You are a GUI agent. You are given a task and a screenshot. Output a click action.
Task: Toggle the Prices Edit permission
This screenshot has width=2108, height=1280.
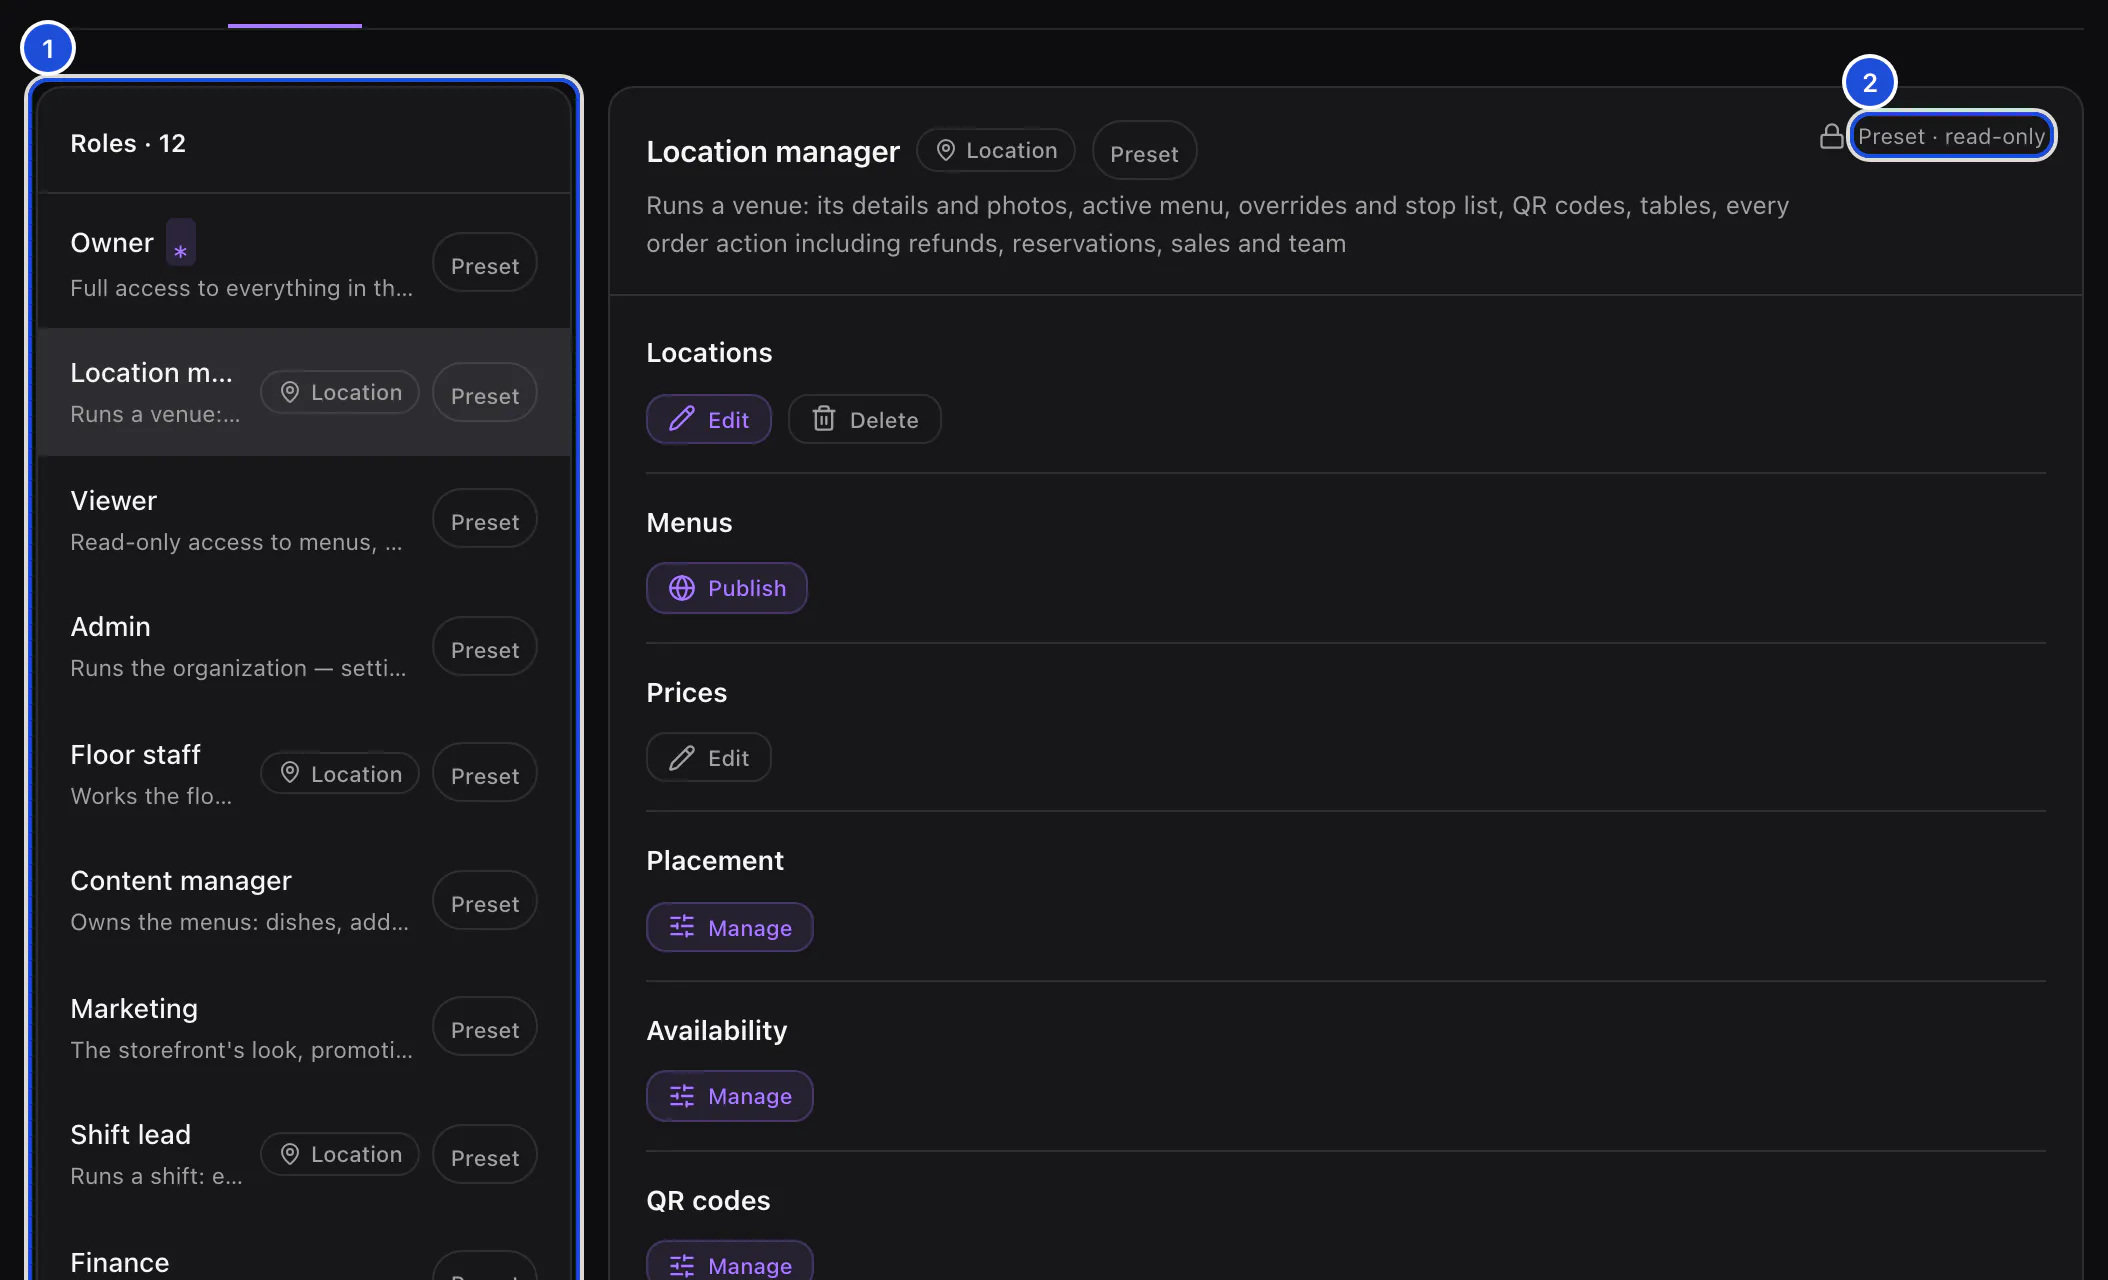coord(709,758)
